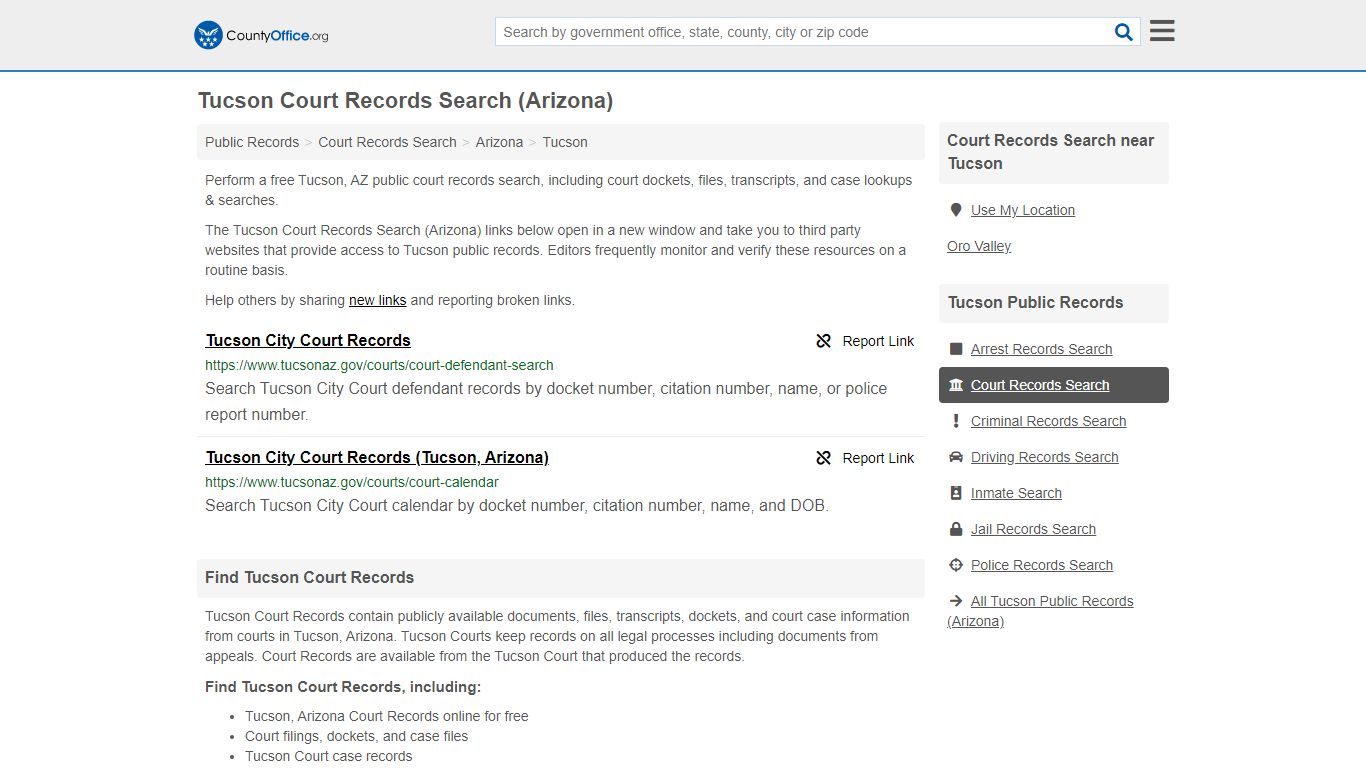This screenshot has height=768, width=1366.
Task: Click the magnifying glass search icon
Action: [x=1124, y=32]
